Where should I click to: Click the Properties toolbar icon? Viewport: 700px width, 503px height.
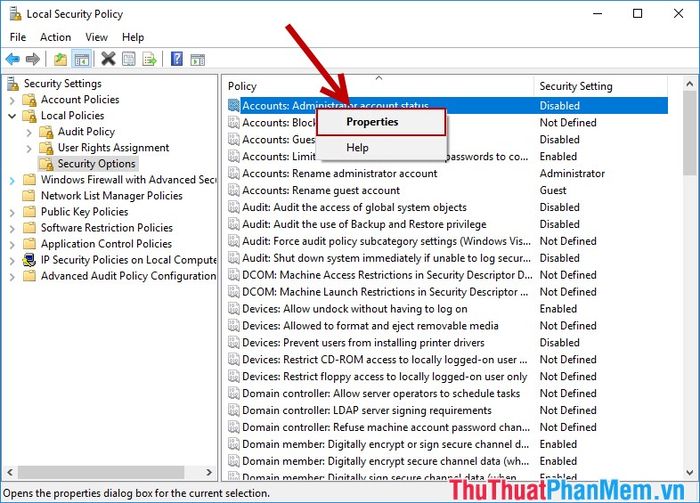(129, 59)
